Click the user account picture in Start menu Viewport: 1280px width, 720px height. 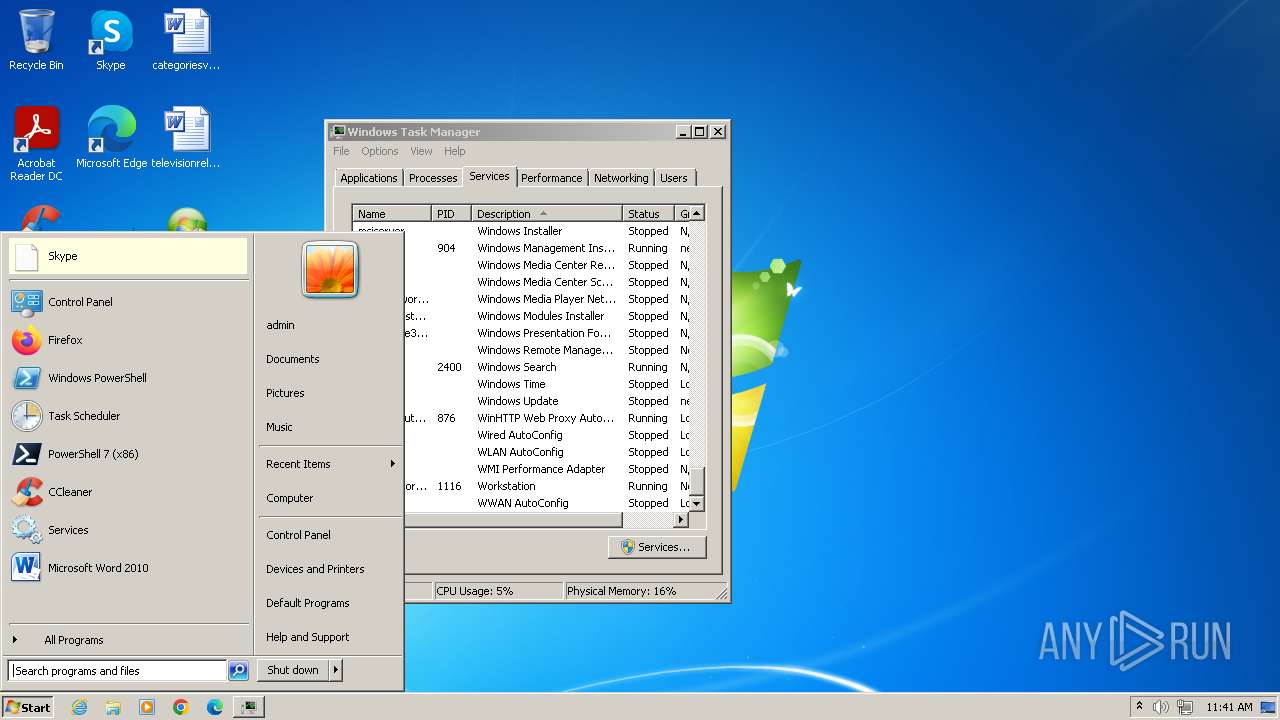(x=330, y=268)
